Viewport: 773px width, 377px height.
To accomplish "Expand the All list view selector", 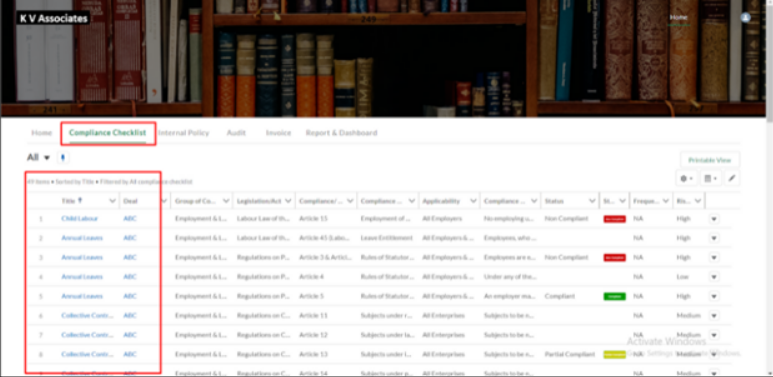I will pos(39,158).
